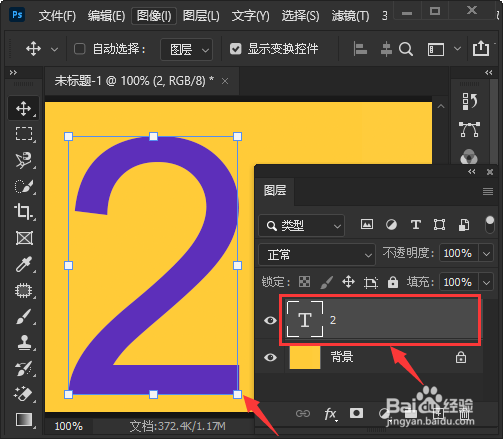Open the 滤镜(T) menu
Screen dimensions: 503x439
pos(350,16)
